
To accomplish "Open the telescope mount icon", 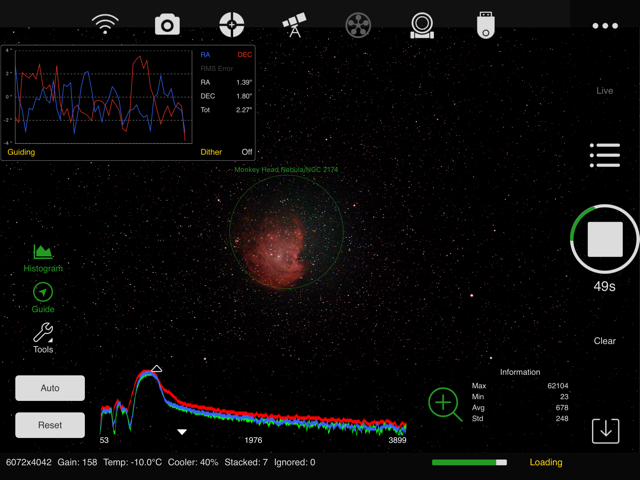I will pos(294,25).
